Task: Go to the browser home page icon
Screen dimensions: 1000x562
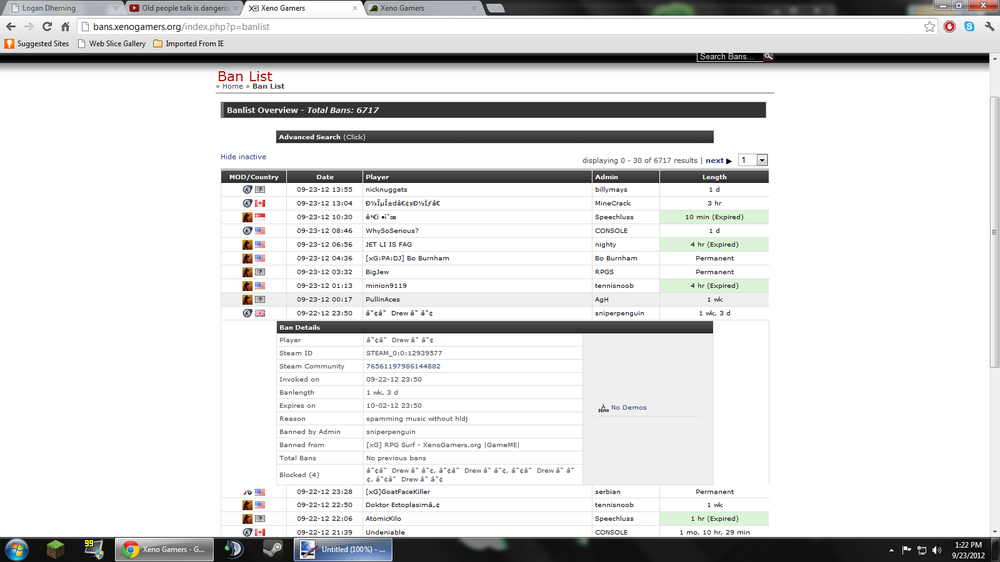Action: coord(65,27)
